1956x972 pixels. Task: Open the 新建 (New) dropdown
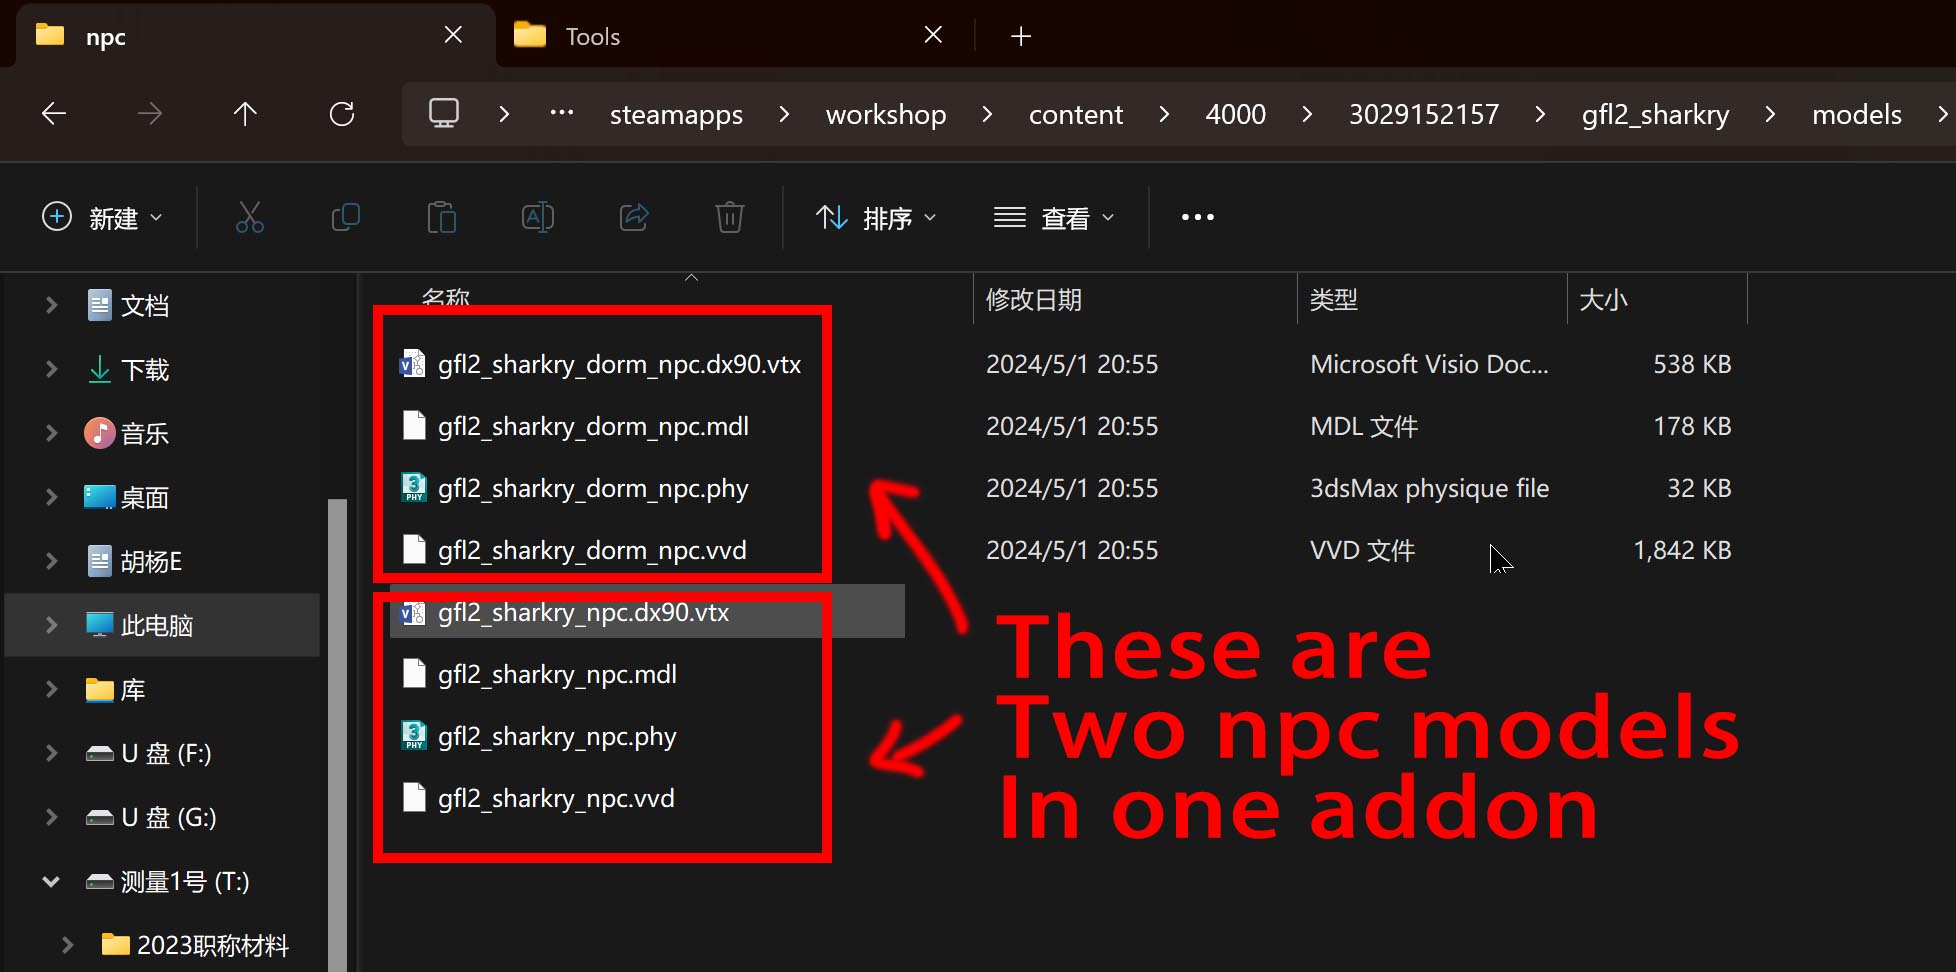(x=102, y=217)
